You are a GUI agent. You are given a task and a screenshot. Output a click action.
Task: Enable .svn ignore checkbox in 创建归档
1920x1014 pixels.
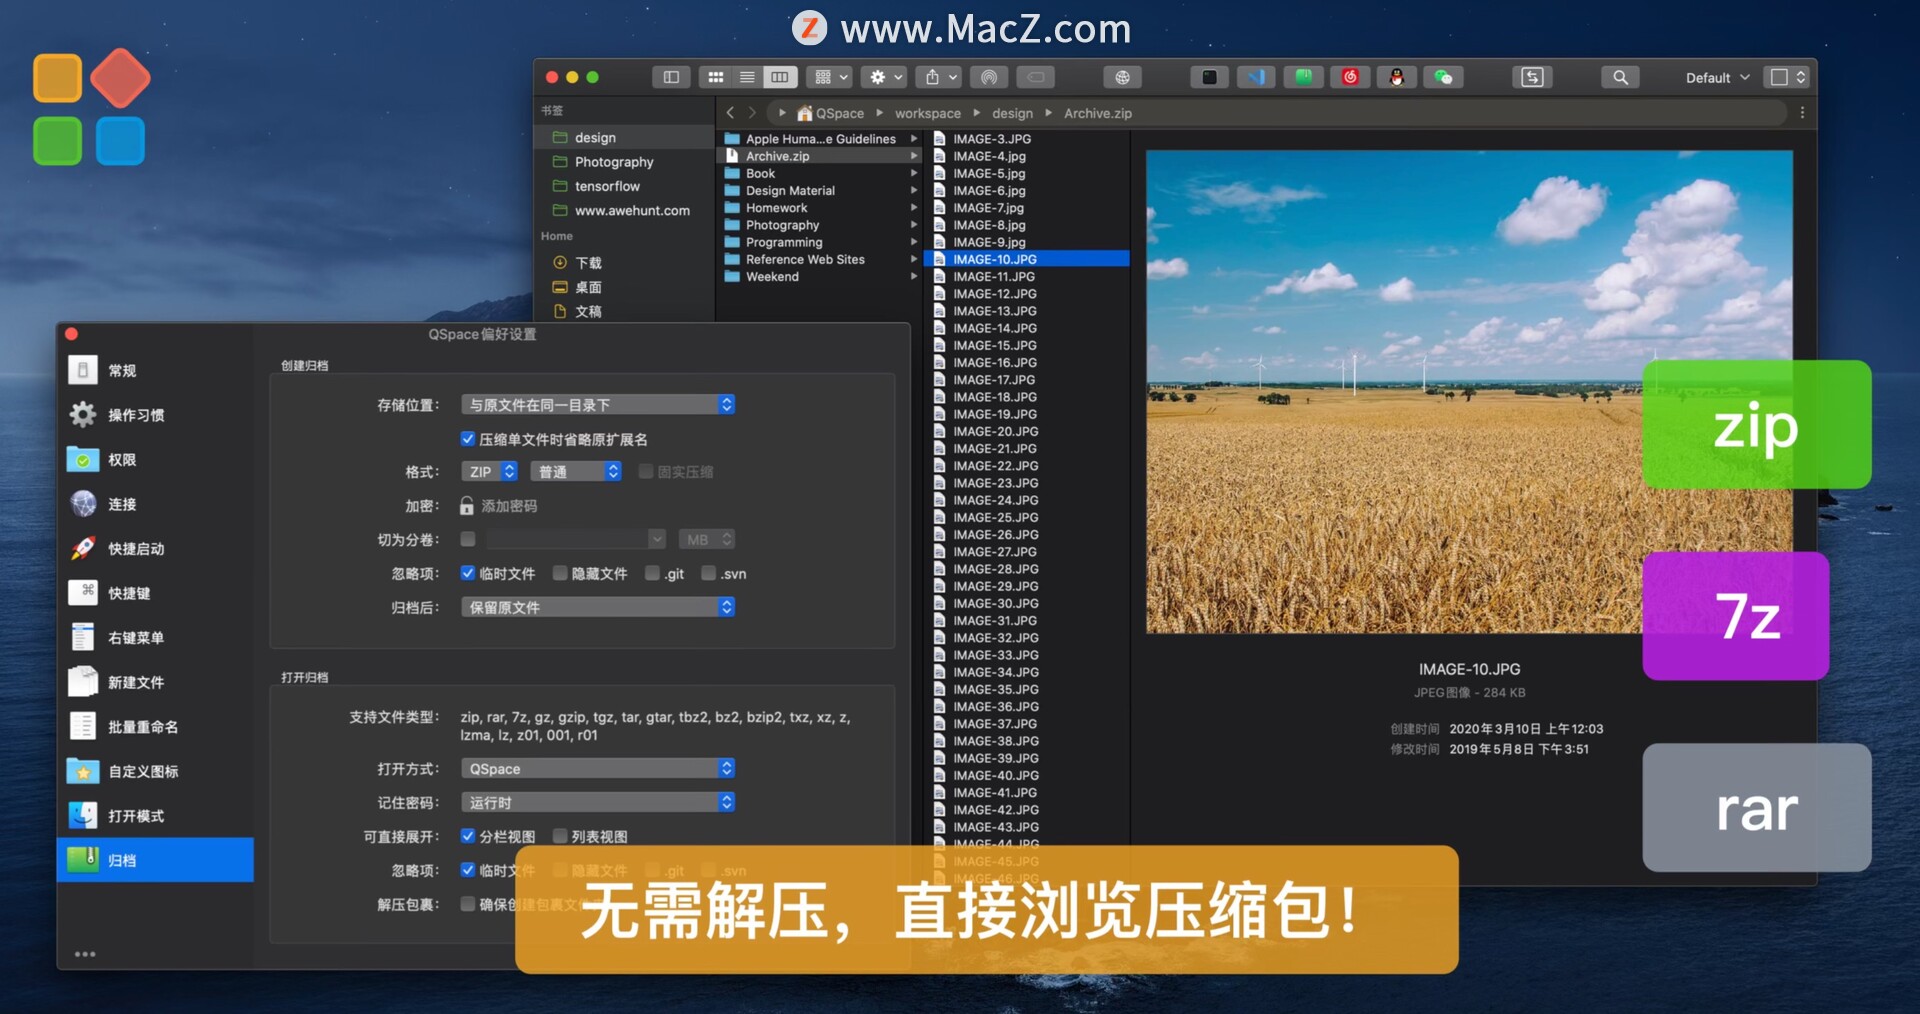[708, 573]
